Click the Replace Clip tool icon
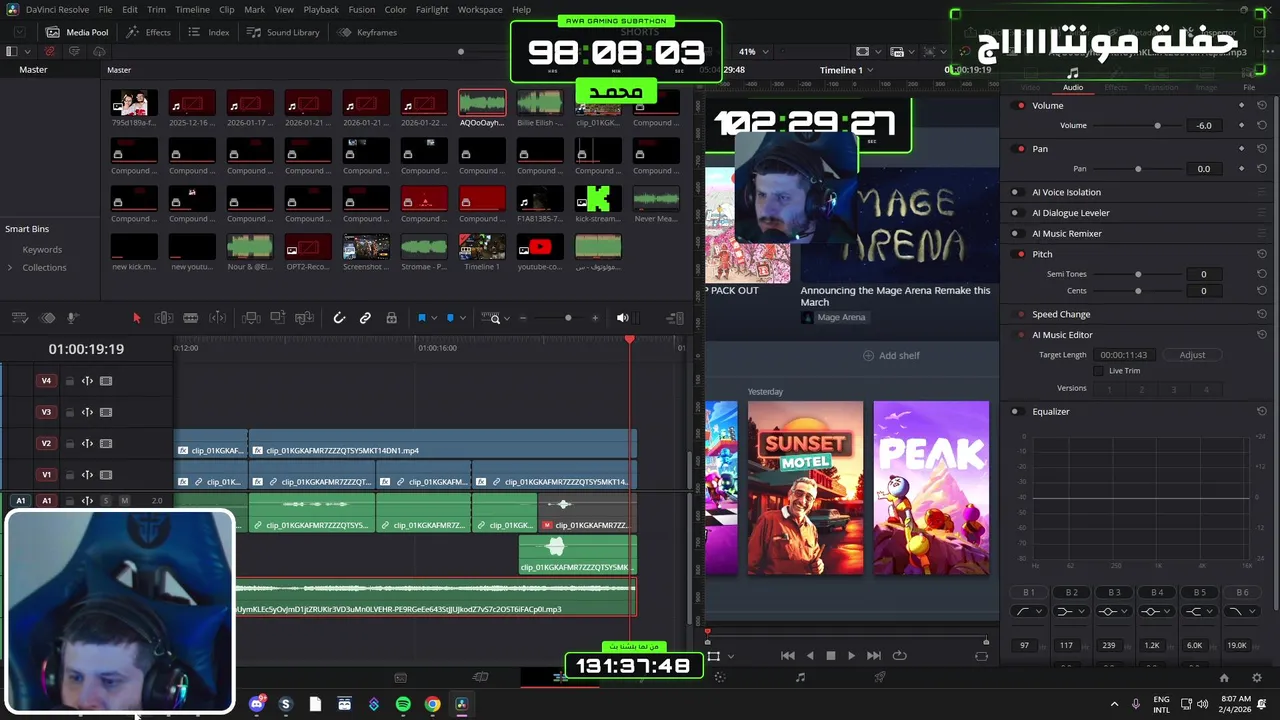1280x720 pixels. [x=305, y=318]
